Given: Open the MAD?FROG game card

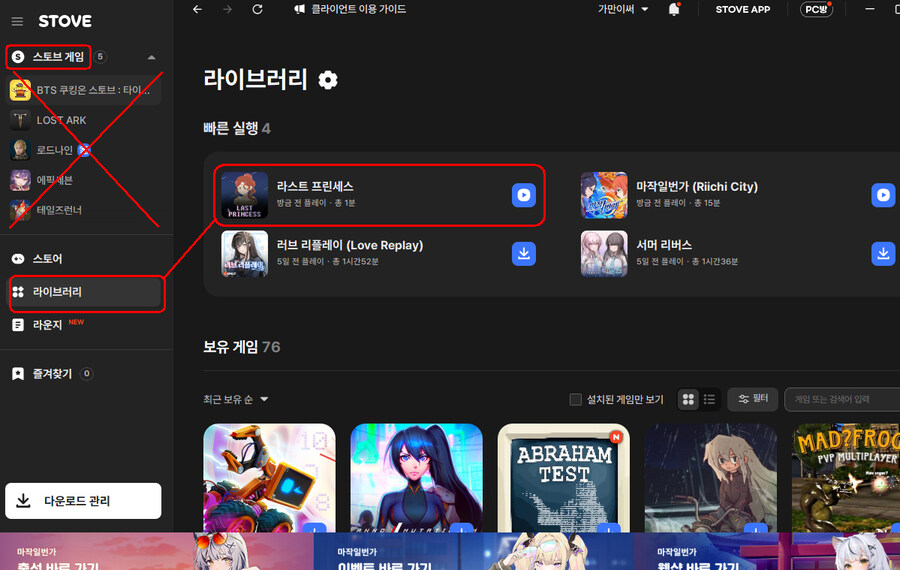Looking at the screenshot, I should click(x=846, y=478).
